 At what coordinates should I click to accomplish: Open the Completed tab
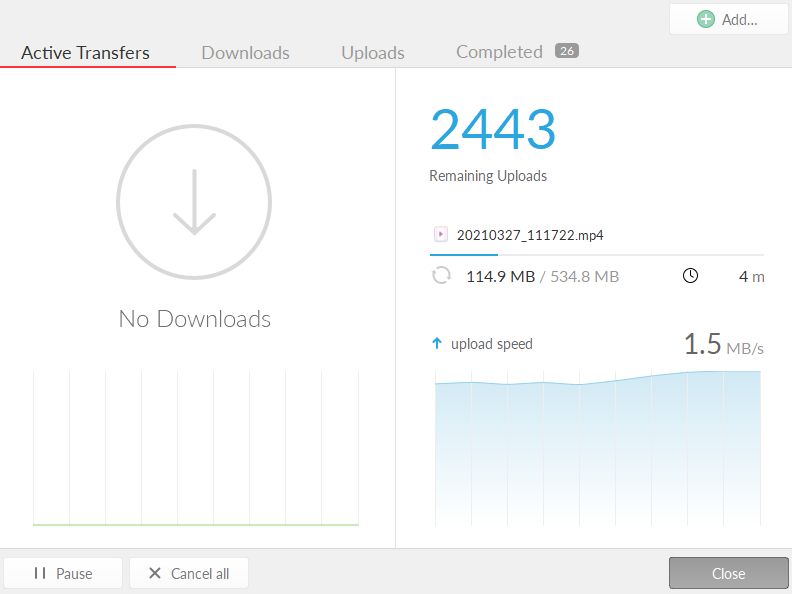coord(499,52)
